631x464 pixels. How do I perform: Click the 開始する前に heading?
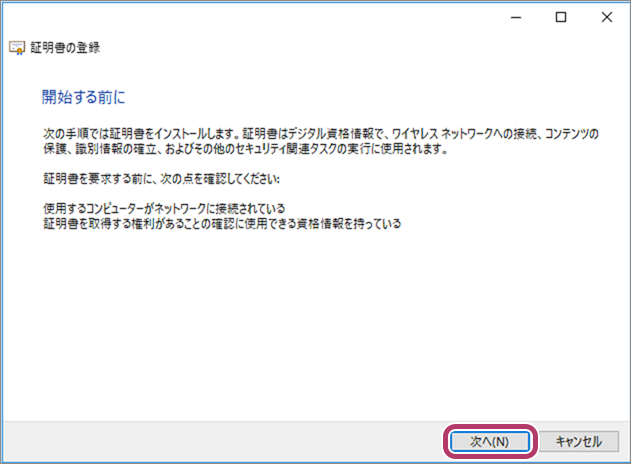pos(84,97)
